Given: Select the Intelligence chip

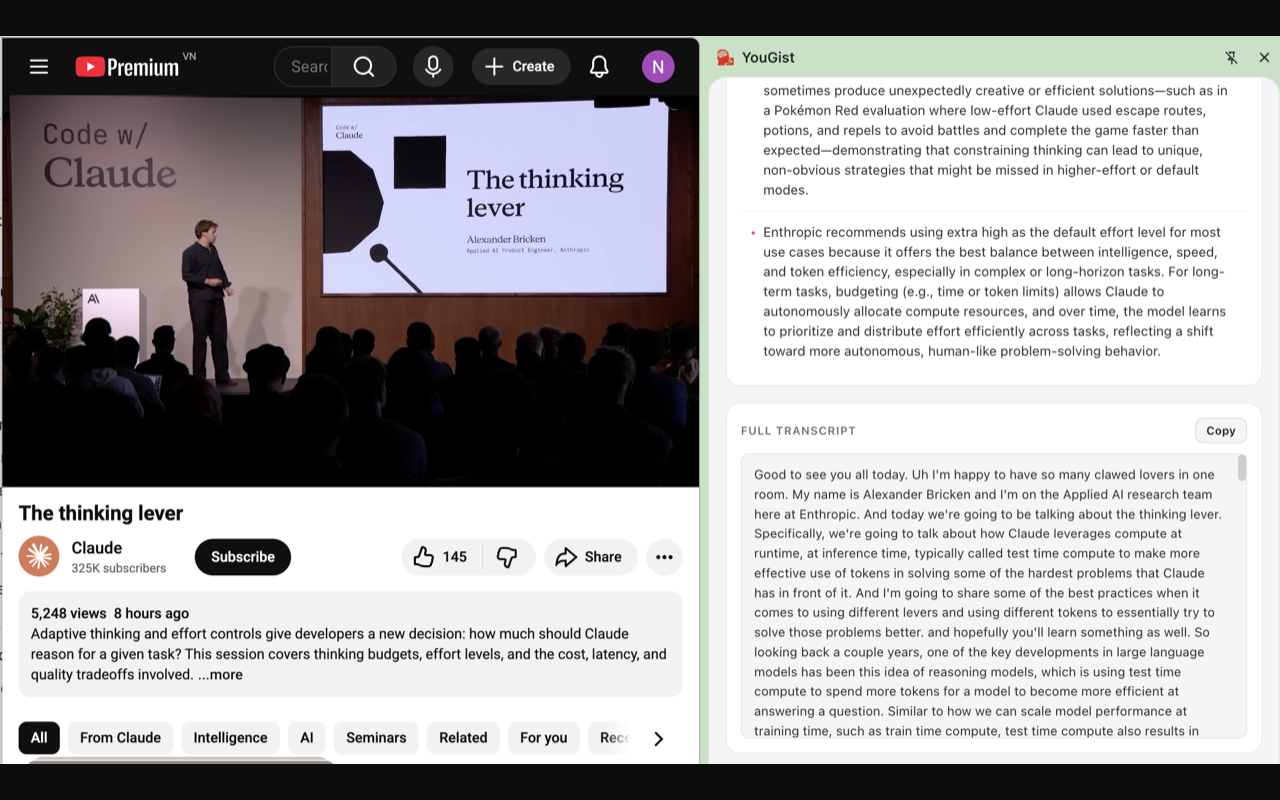Looking at the screenshot, I should pyautogui.click(x=230, y=738).
